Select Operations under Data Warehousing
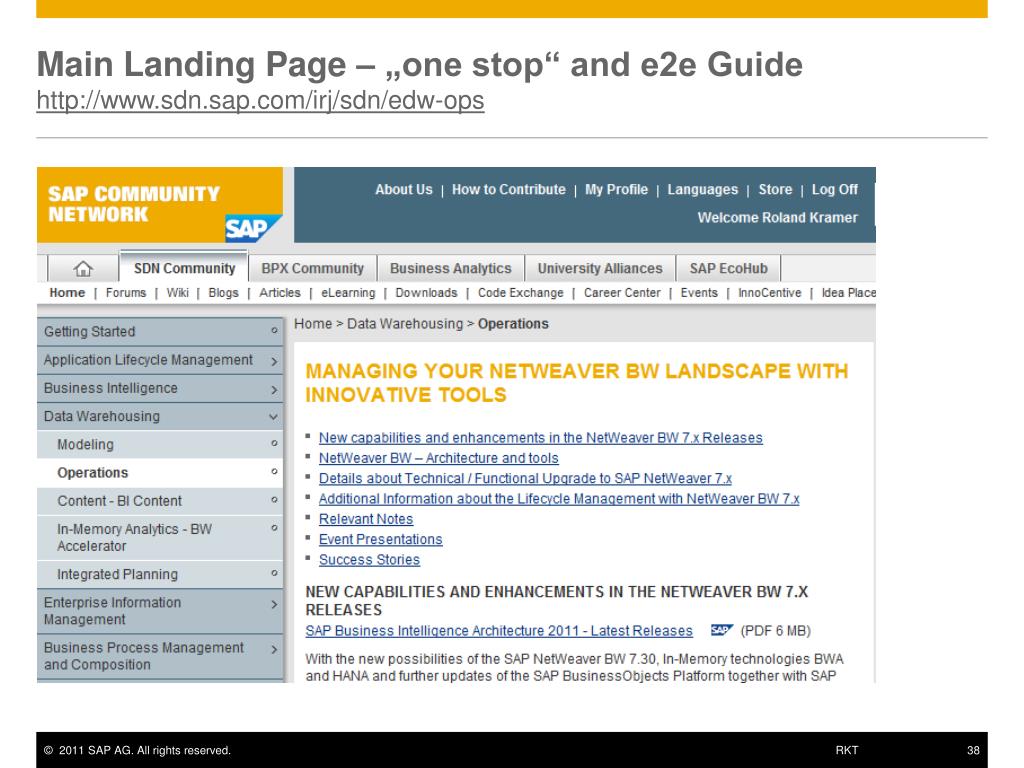The width and height of the screenshot is (1024, 768). [x=160, y=472]
